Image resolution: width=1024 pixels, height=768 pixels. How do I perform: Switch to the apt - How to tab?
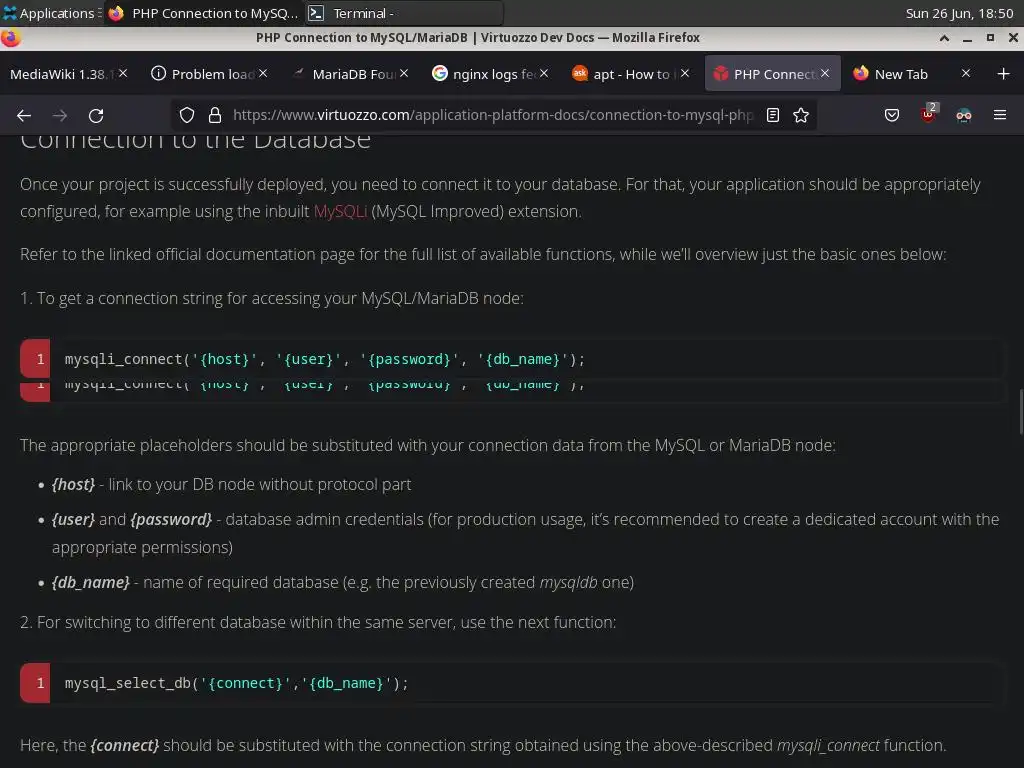(630, 74)
